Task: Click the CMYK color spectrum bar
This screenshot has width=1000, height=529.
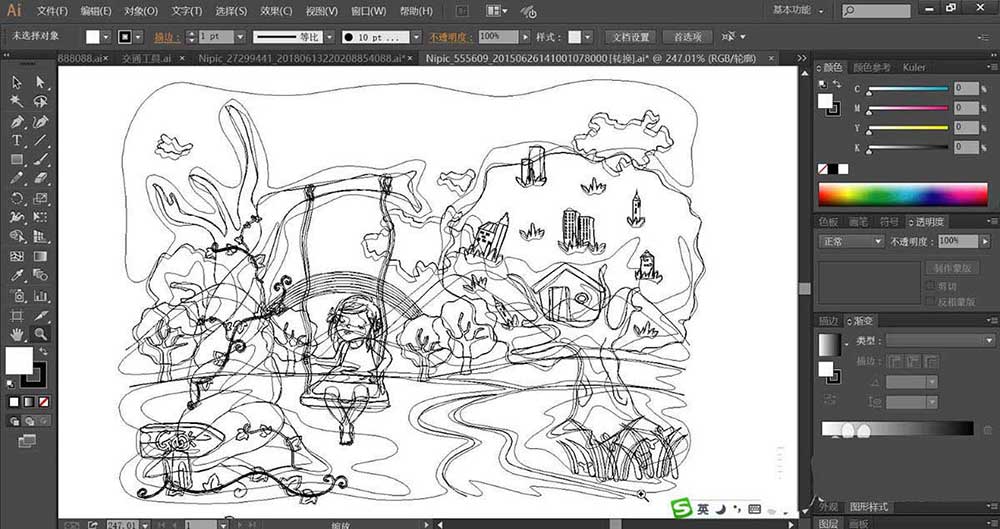Action: click(x=902, y=195)
